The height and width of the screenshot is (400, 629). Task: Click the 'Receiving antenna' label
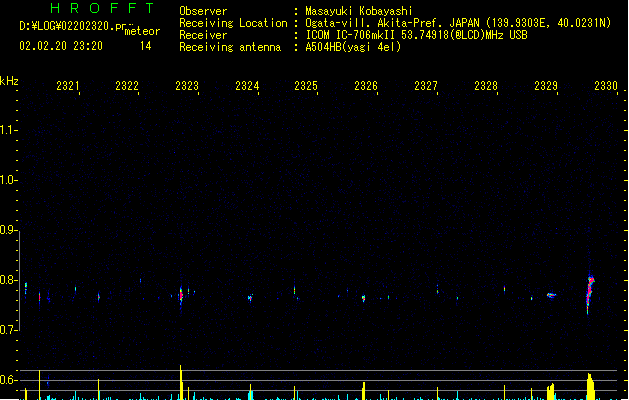[230, 47]
